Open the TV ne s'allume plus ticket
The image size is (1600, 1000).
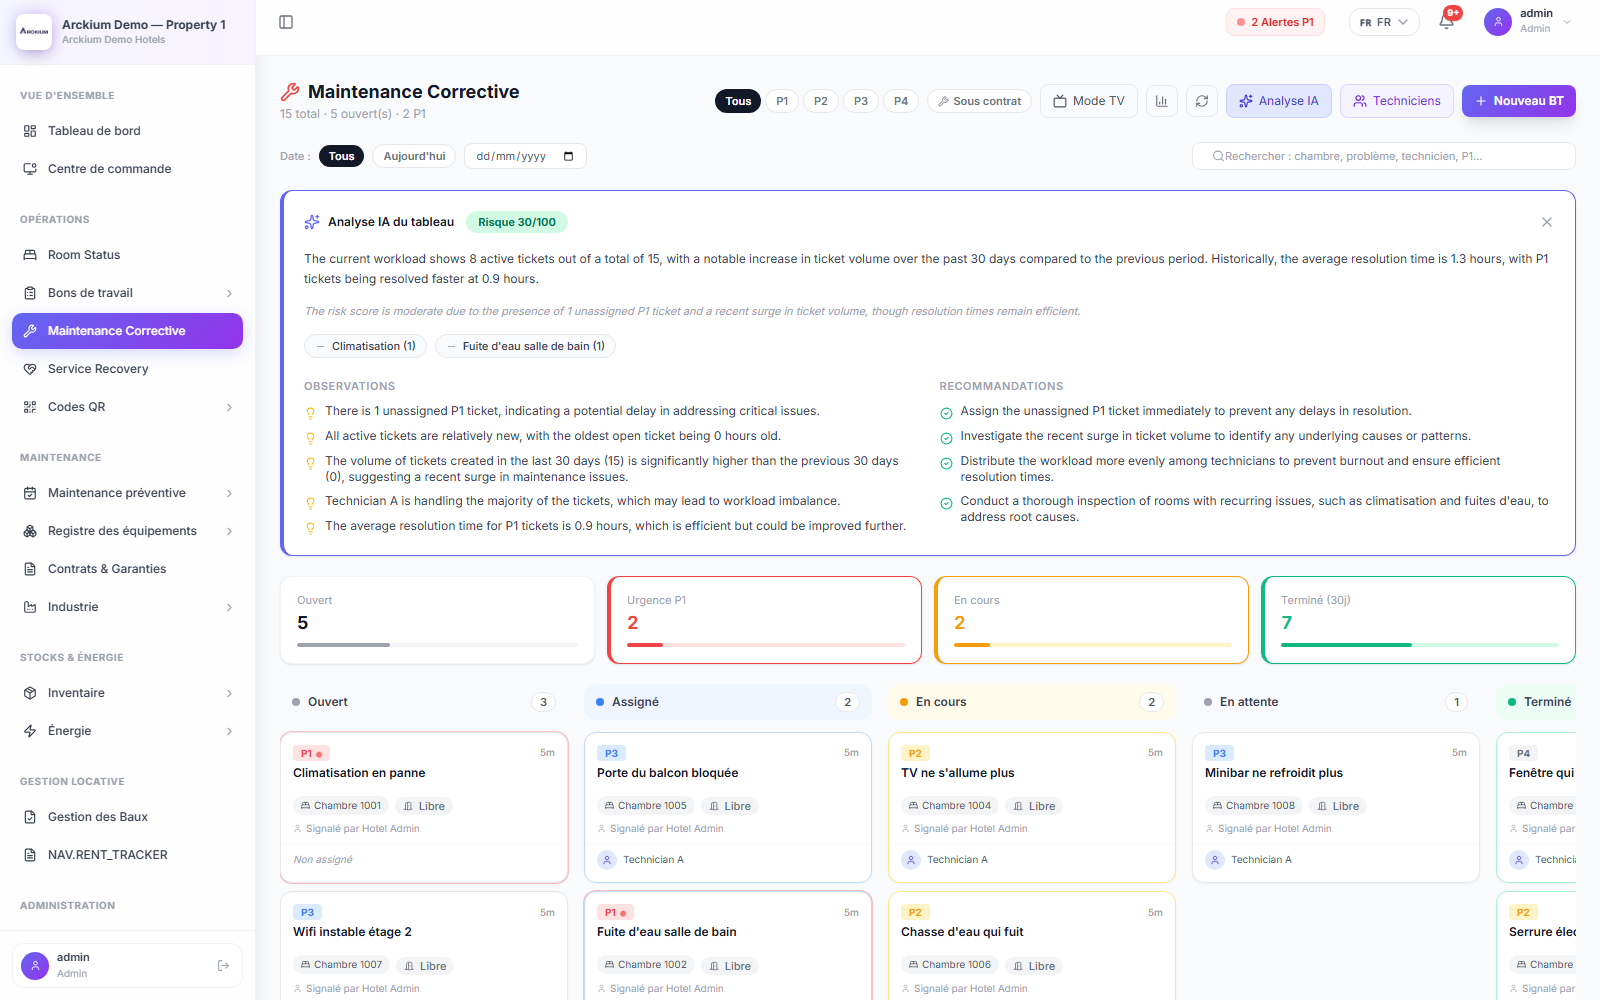(x=1033, y=807)
